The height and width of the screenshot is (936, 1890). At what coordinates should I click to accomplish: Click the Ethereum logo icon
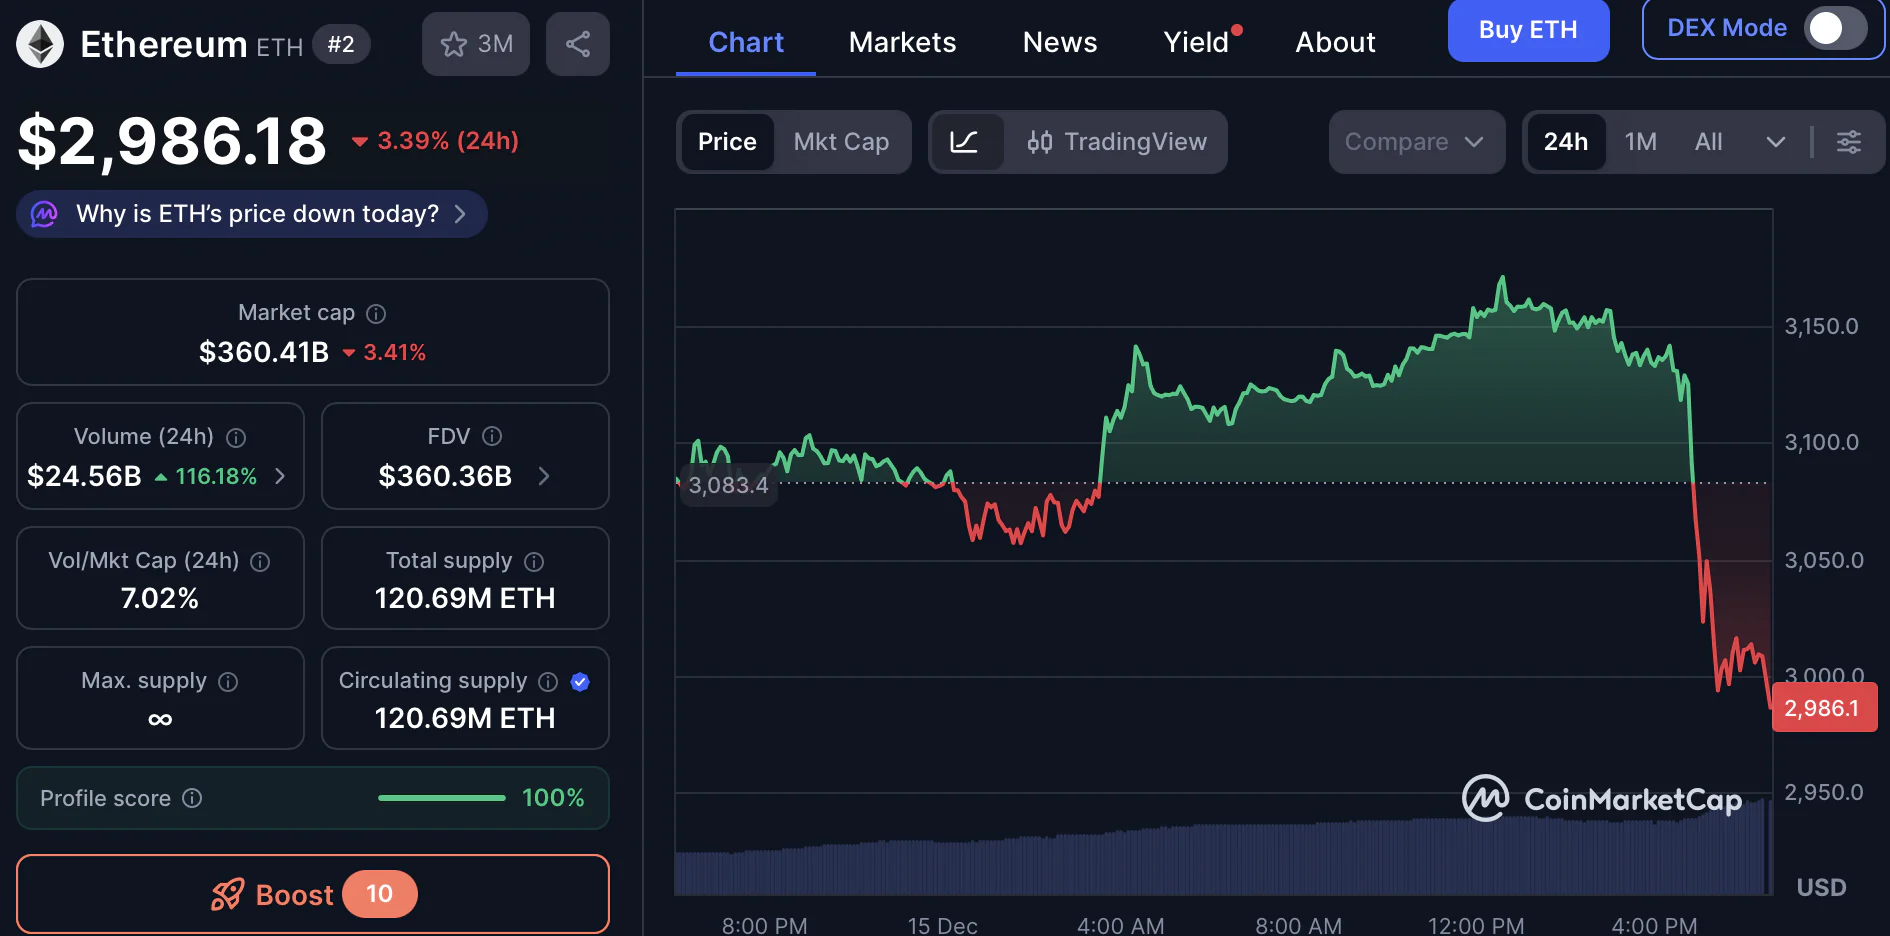[40, 44]
